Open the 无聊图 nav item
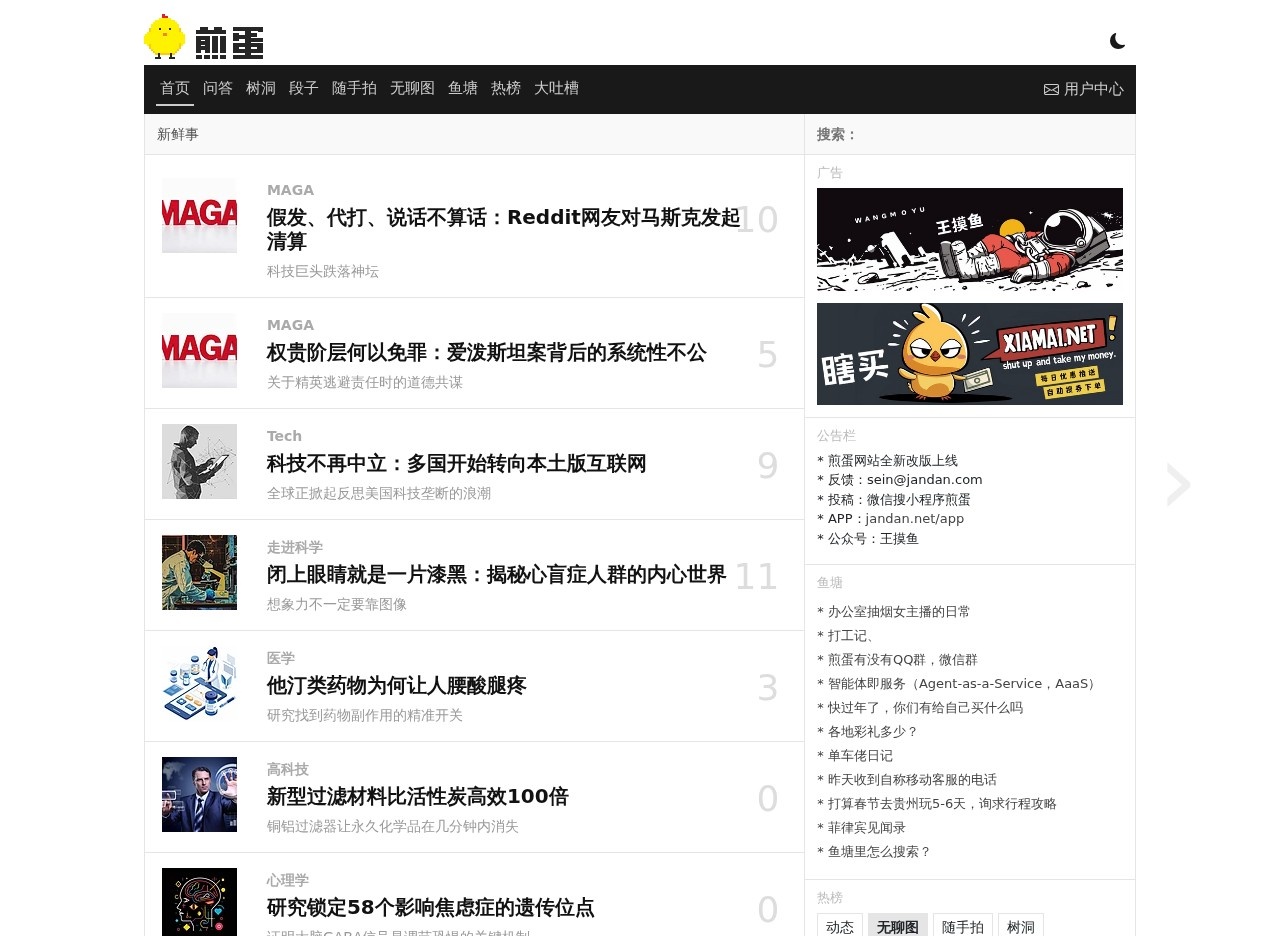This screenshot has width=1280, height=936. (x=412, y=88)
